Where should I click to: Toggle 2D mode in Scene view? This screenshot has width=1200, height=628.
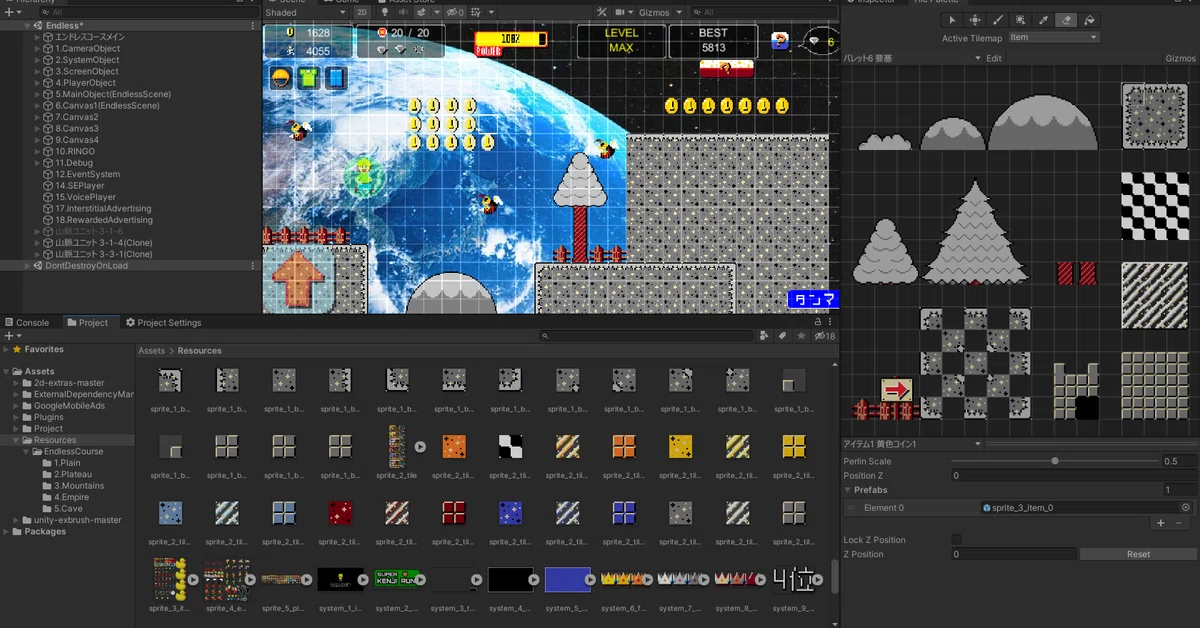[x=362, y=12]
